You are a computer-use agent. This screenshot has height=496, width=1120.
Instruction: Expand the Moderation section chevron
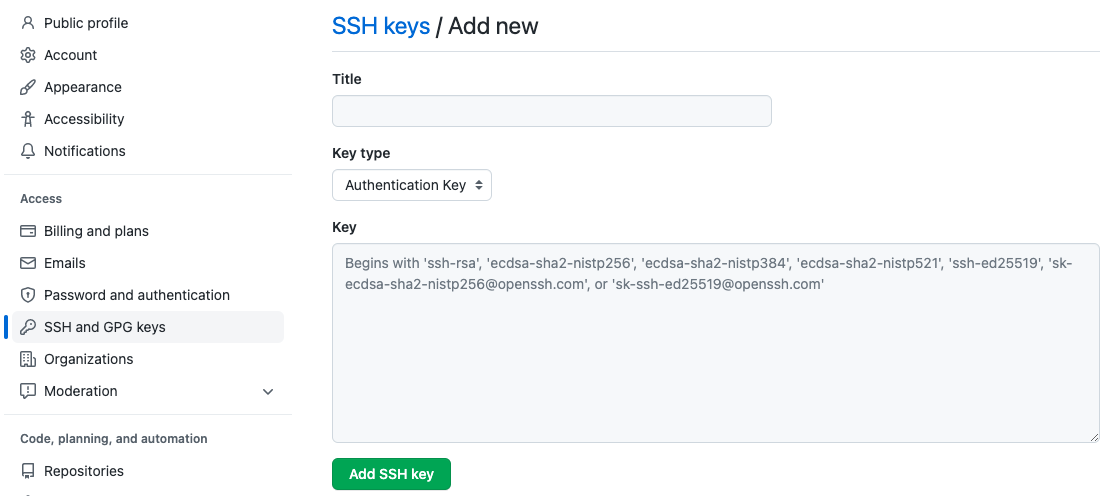click(x=268, y=392)
